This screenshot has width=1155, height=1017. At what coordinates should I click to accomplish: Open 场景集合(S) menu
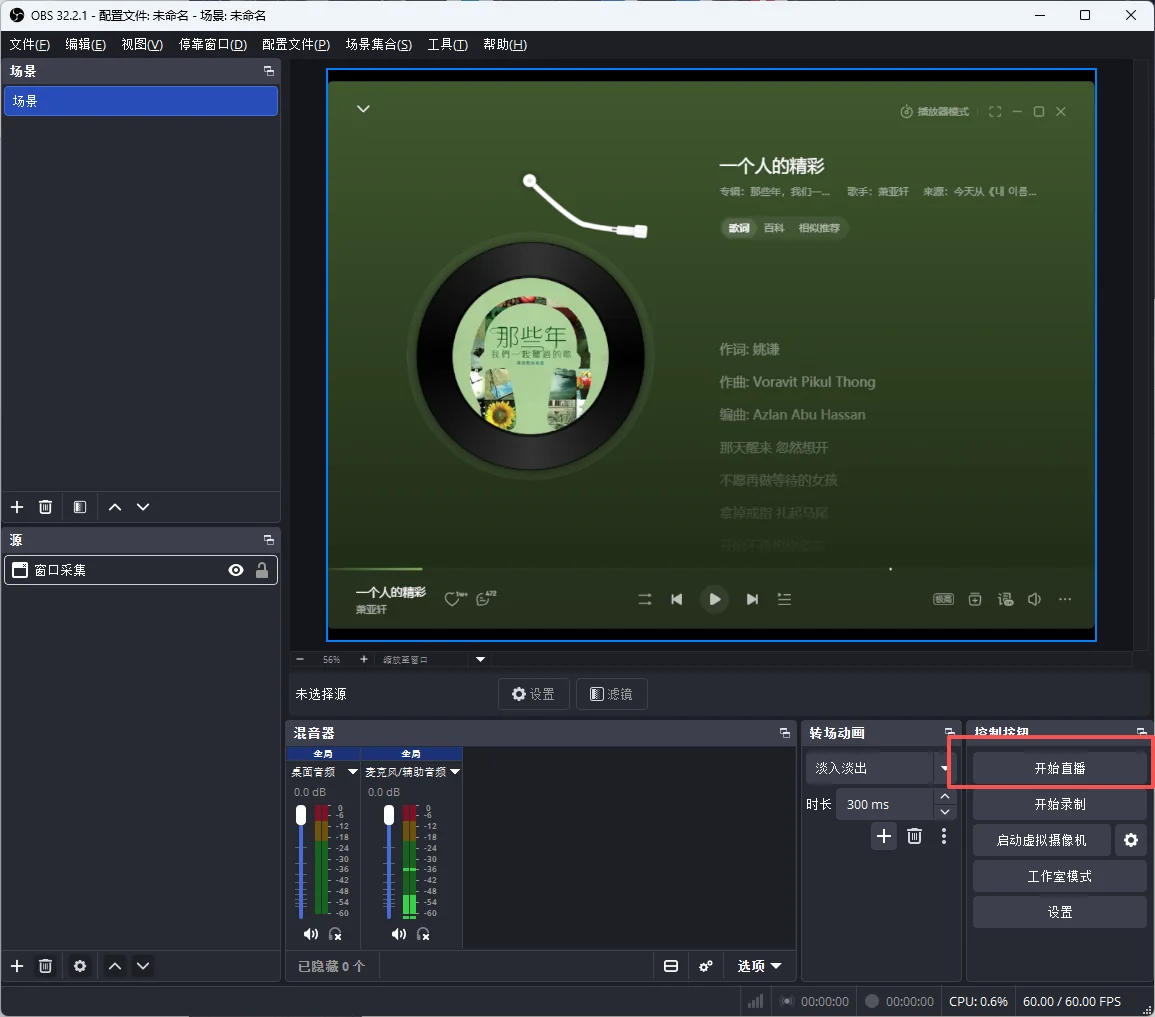pyautogui.click(x=379, y=44)
